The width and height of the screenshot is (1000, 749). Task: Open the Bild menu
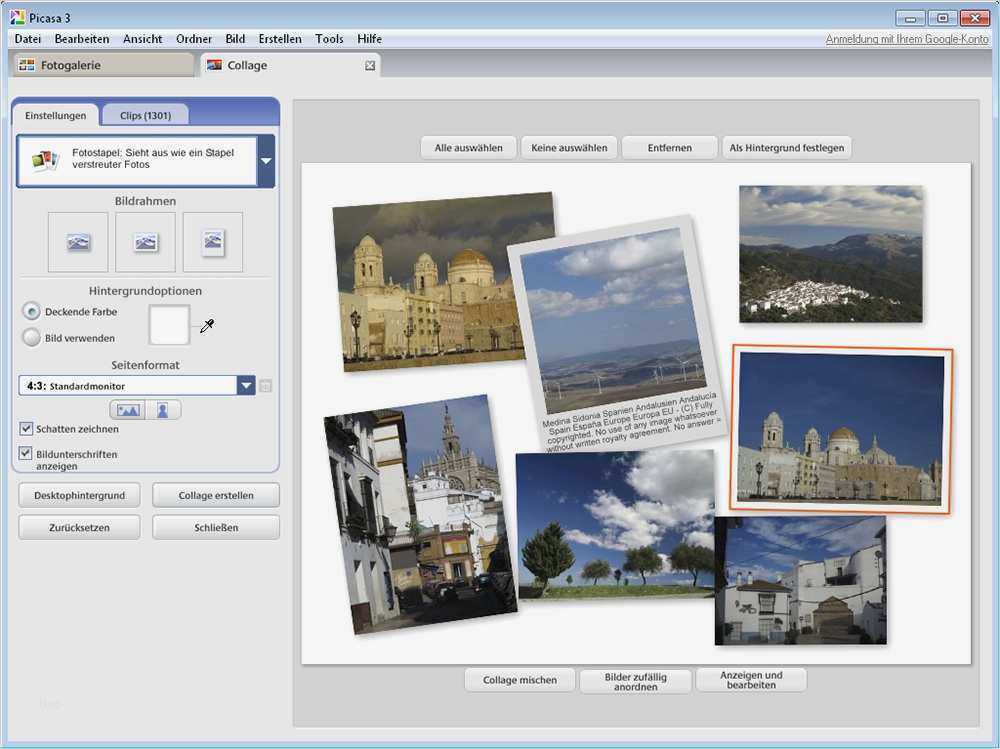235,39
